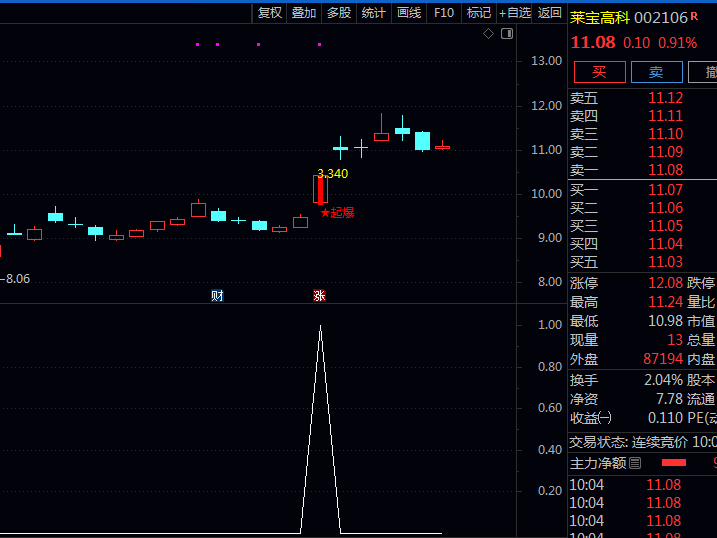Click the current price 11.08 header
Viewport: 717px width, 538px height.
[x=593, y=43]
